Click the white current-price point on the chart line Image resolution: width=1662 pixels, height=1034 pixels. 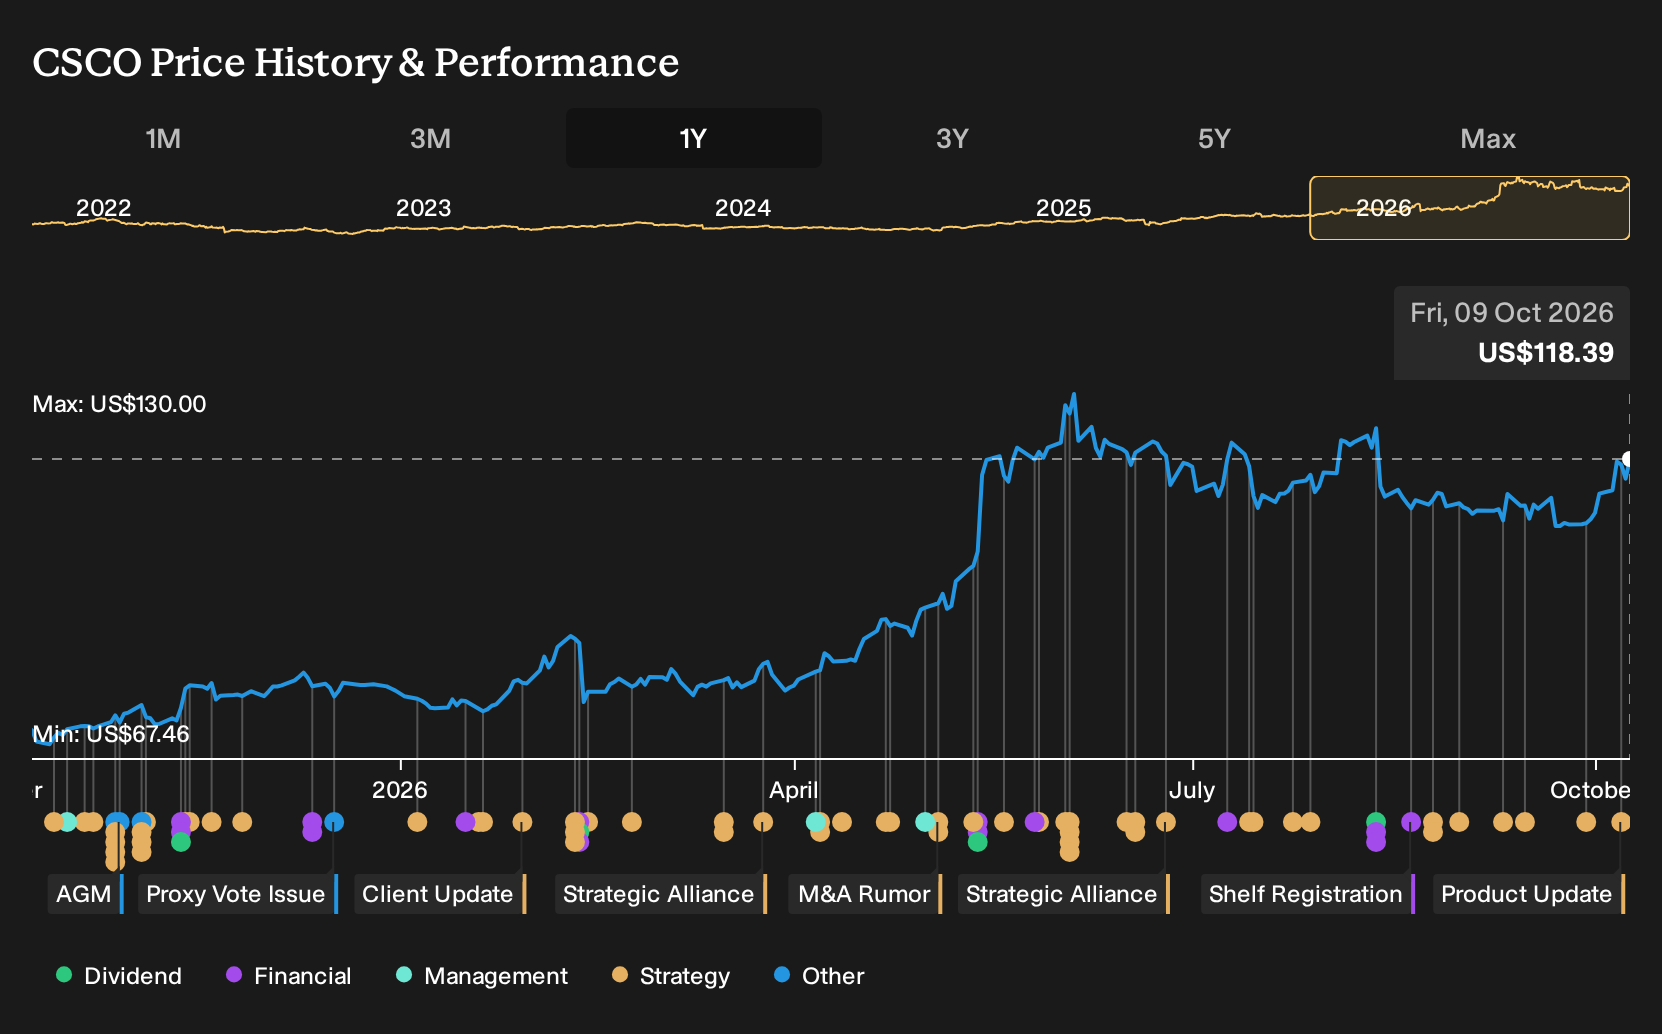(1627, 460)
